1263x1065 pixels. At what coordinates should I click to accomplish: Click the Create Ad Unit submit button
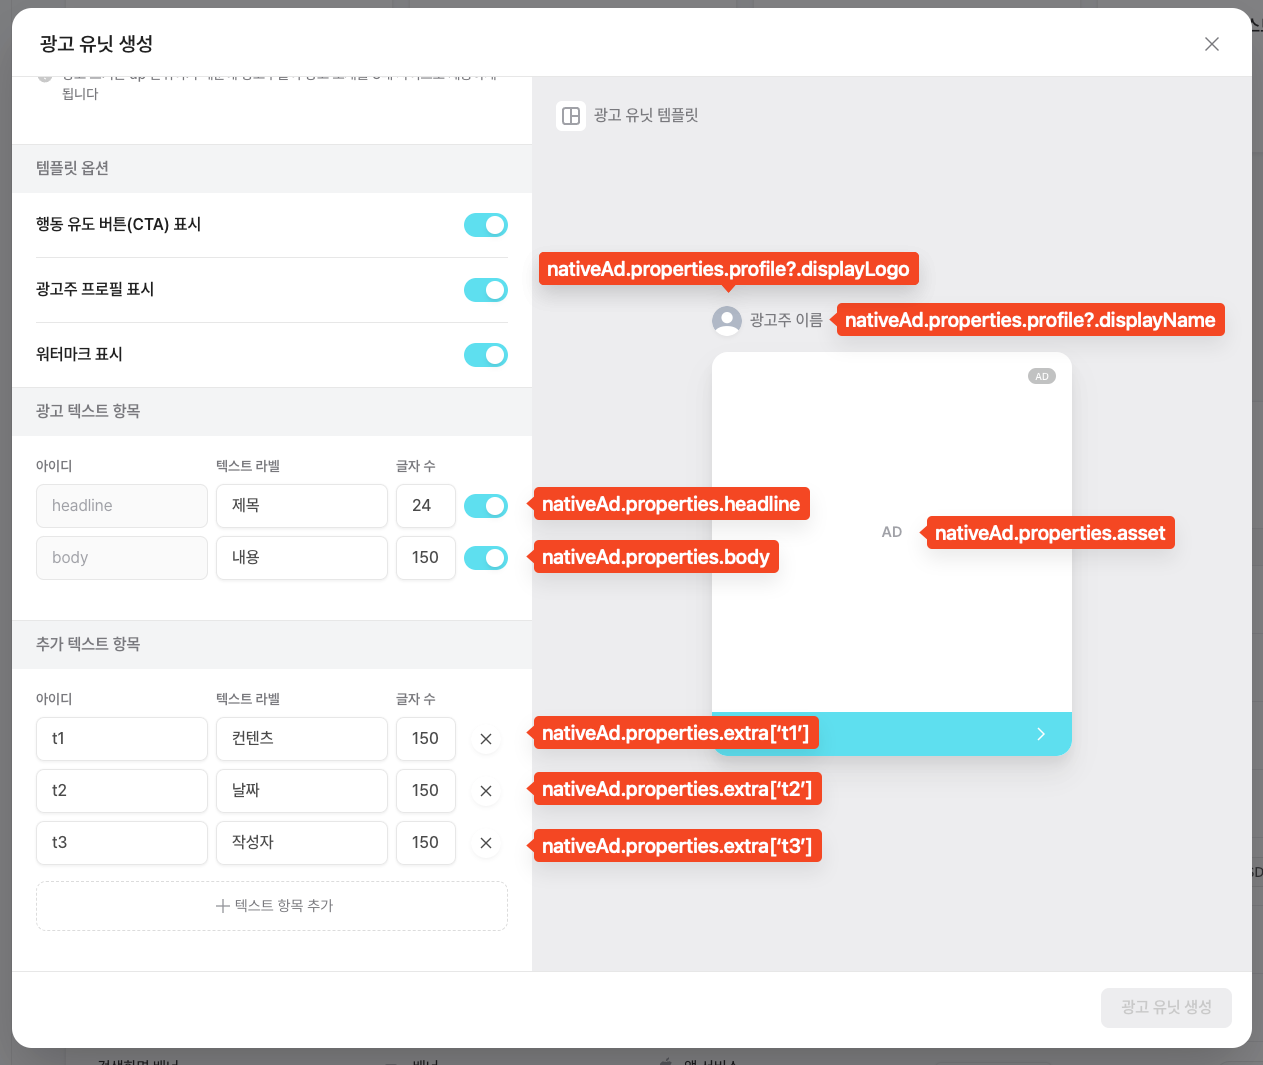pos(1165,1008)
